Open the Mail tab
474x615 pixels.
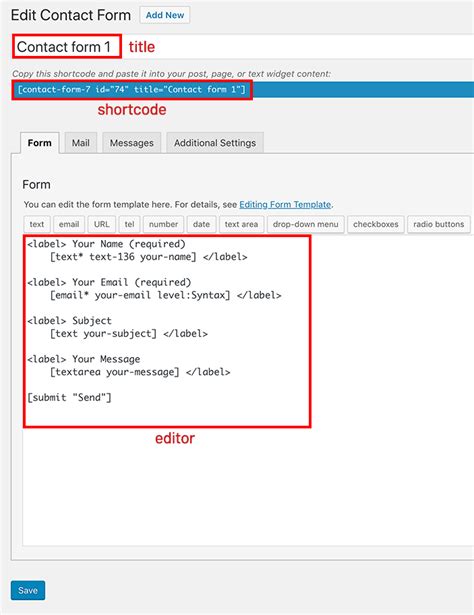coord(81,143)
